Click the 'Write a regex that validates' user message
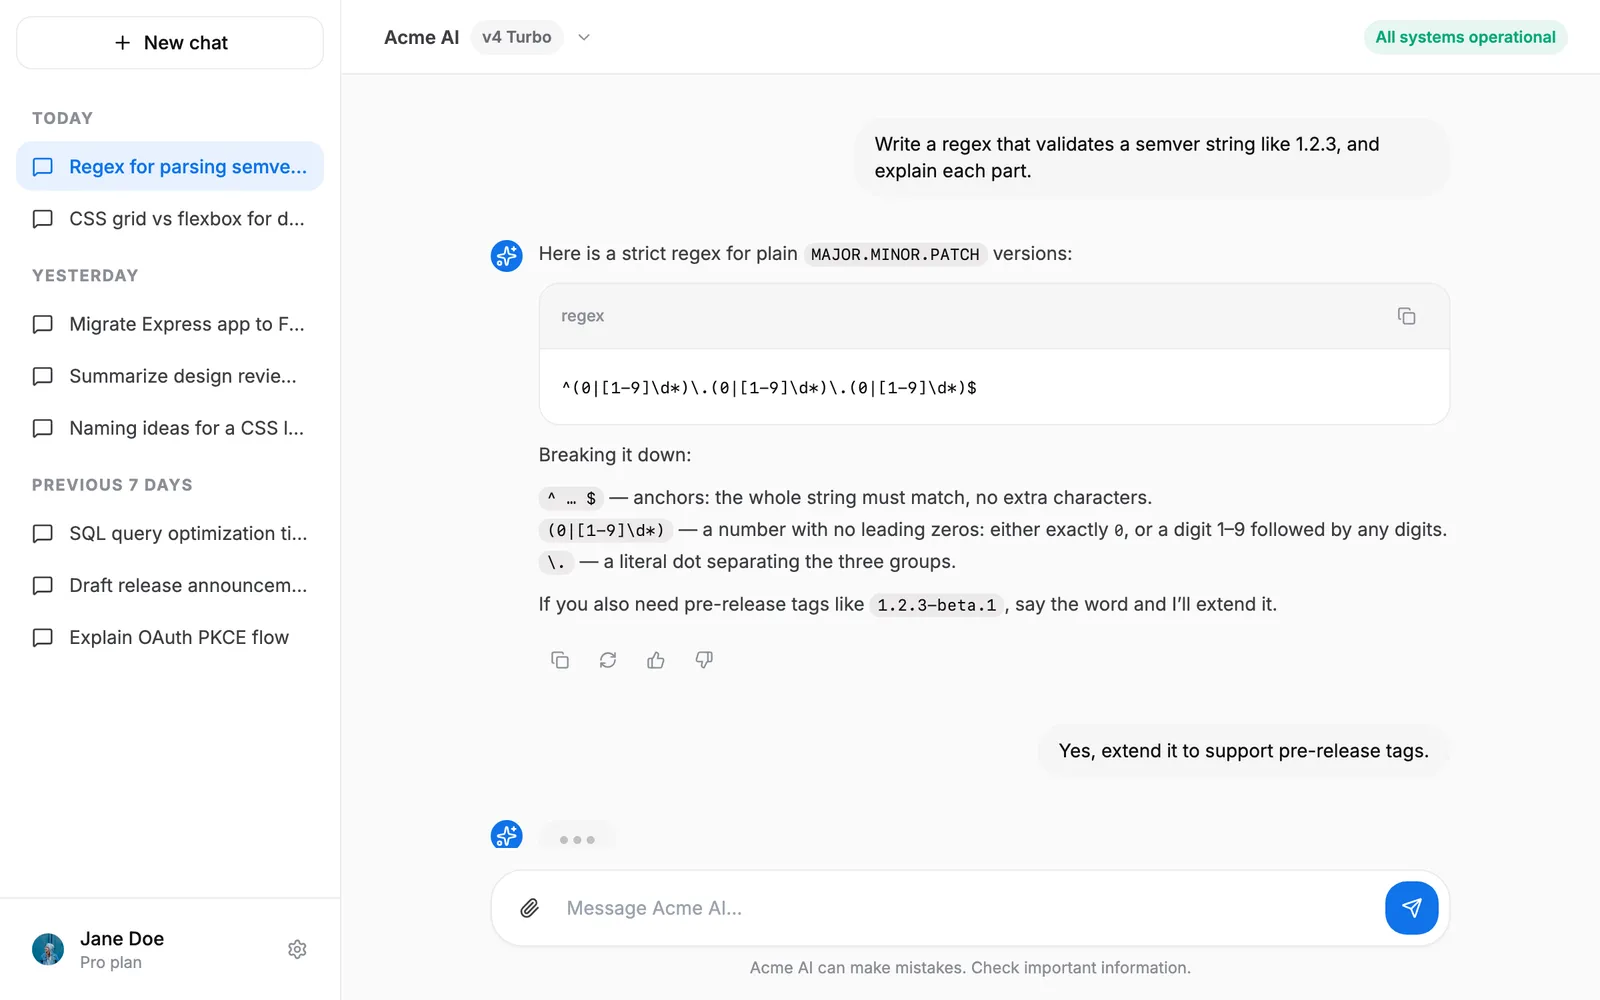Image resolution: width=1600 pixels, height=1000 pixels. [1151, 157]
